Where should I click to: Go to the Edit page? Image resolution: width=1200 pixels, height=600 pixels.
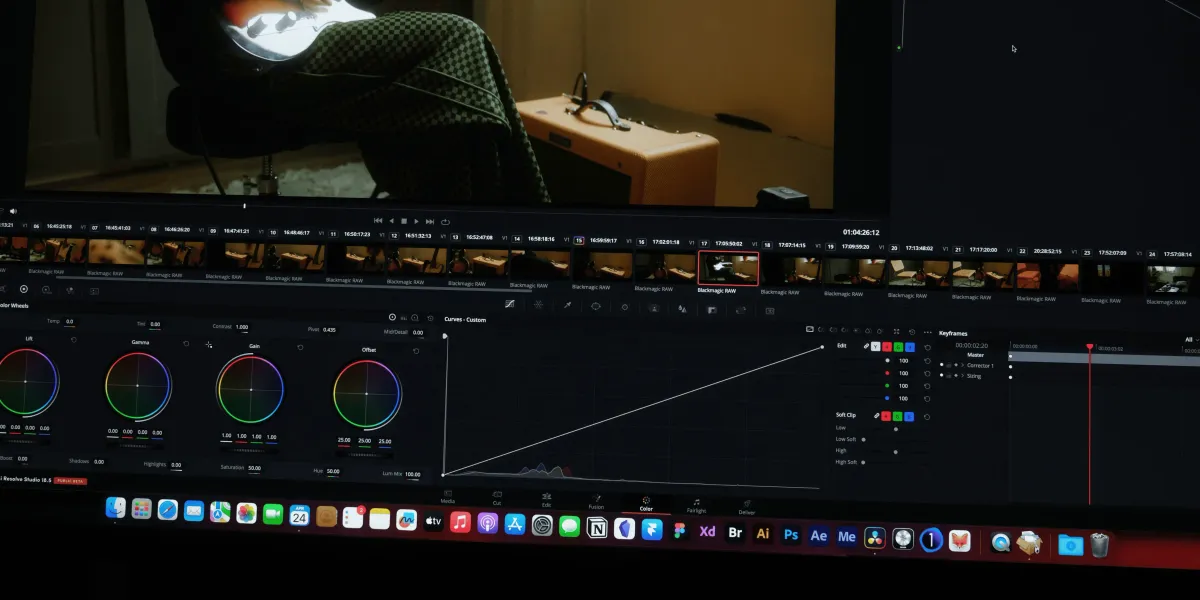pyautogui.click(x=547, y=499)
